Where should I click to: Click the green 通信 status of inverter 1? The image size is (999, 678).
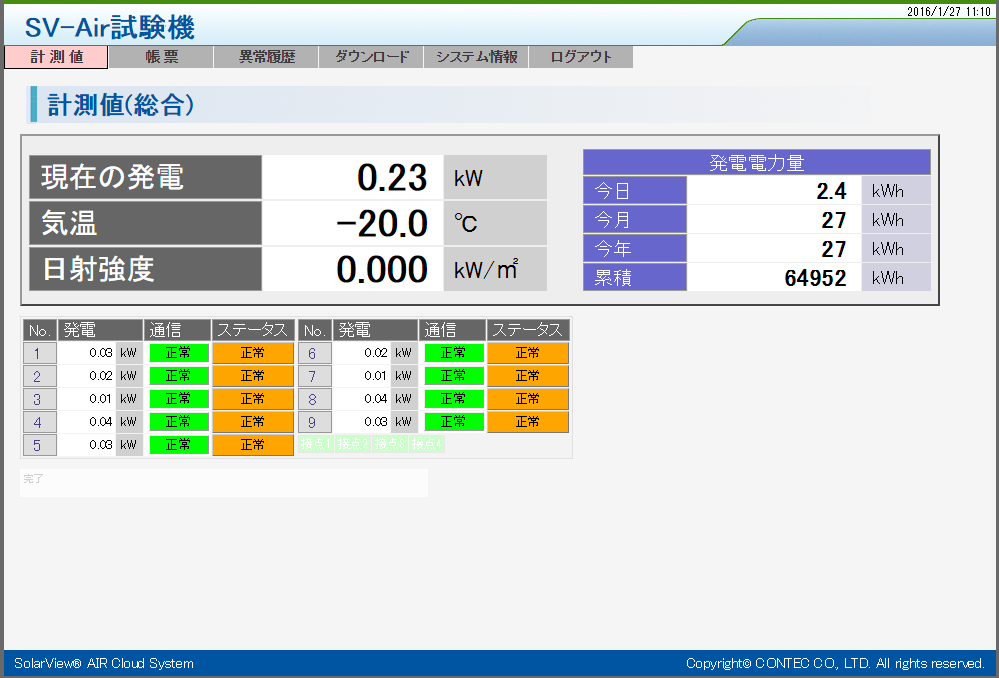(179, 353)
